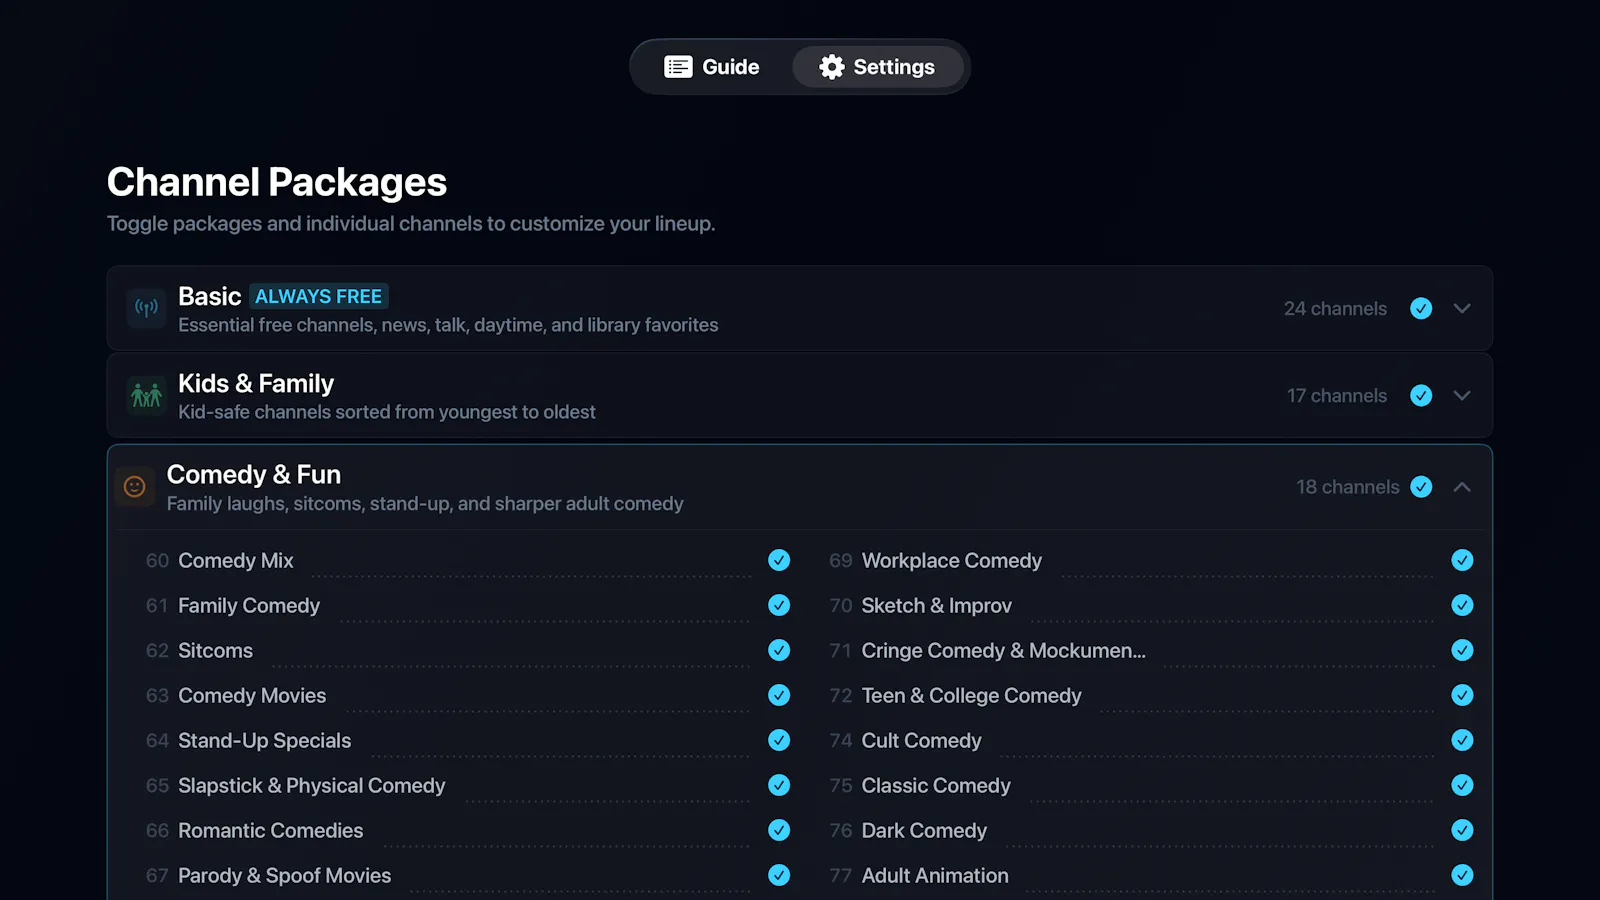1600x900 pixels.
Task: Click the 24 channels count
Action: [1335, 308]
